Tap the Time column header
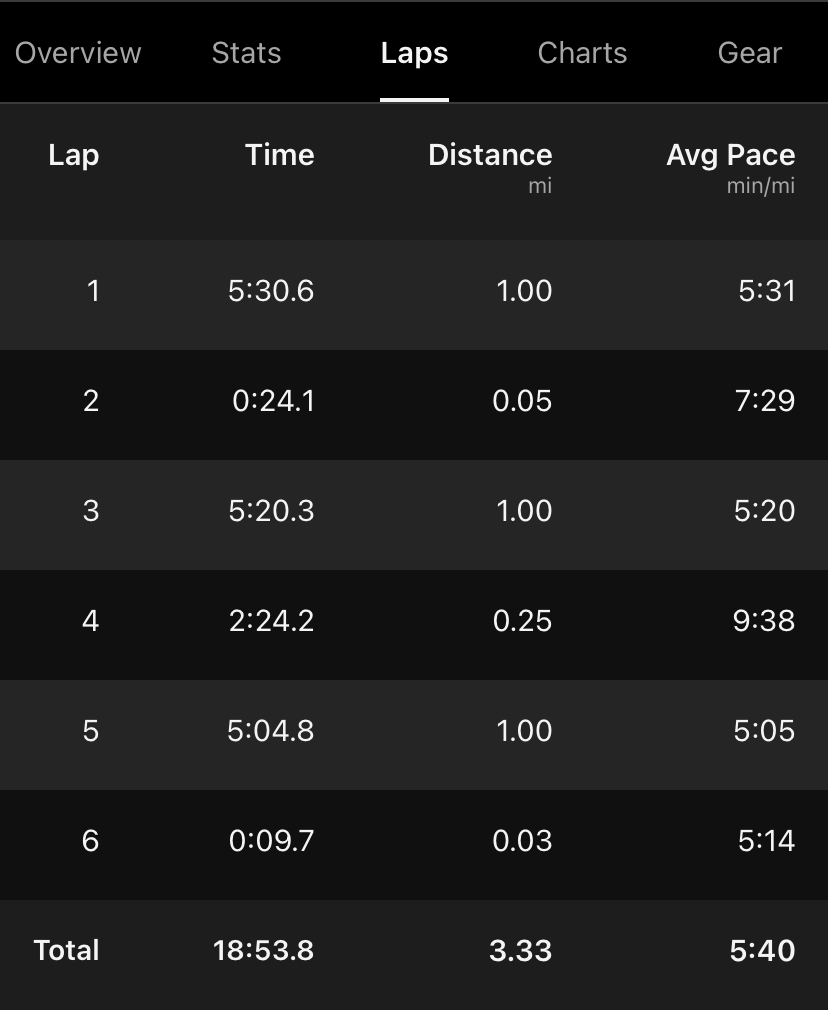828x1010 pixels. (x=280, y=155)
